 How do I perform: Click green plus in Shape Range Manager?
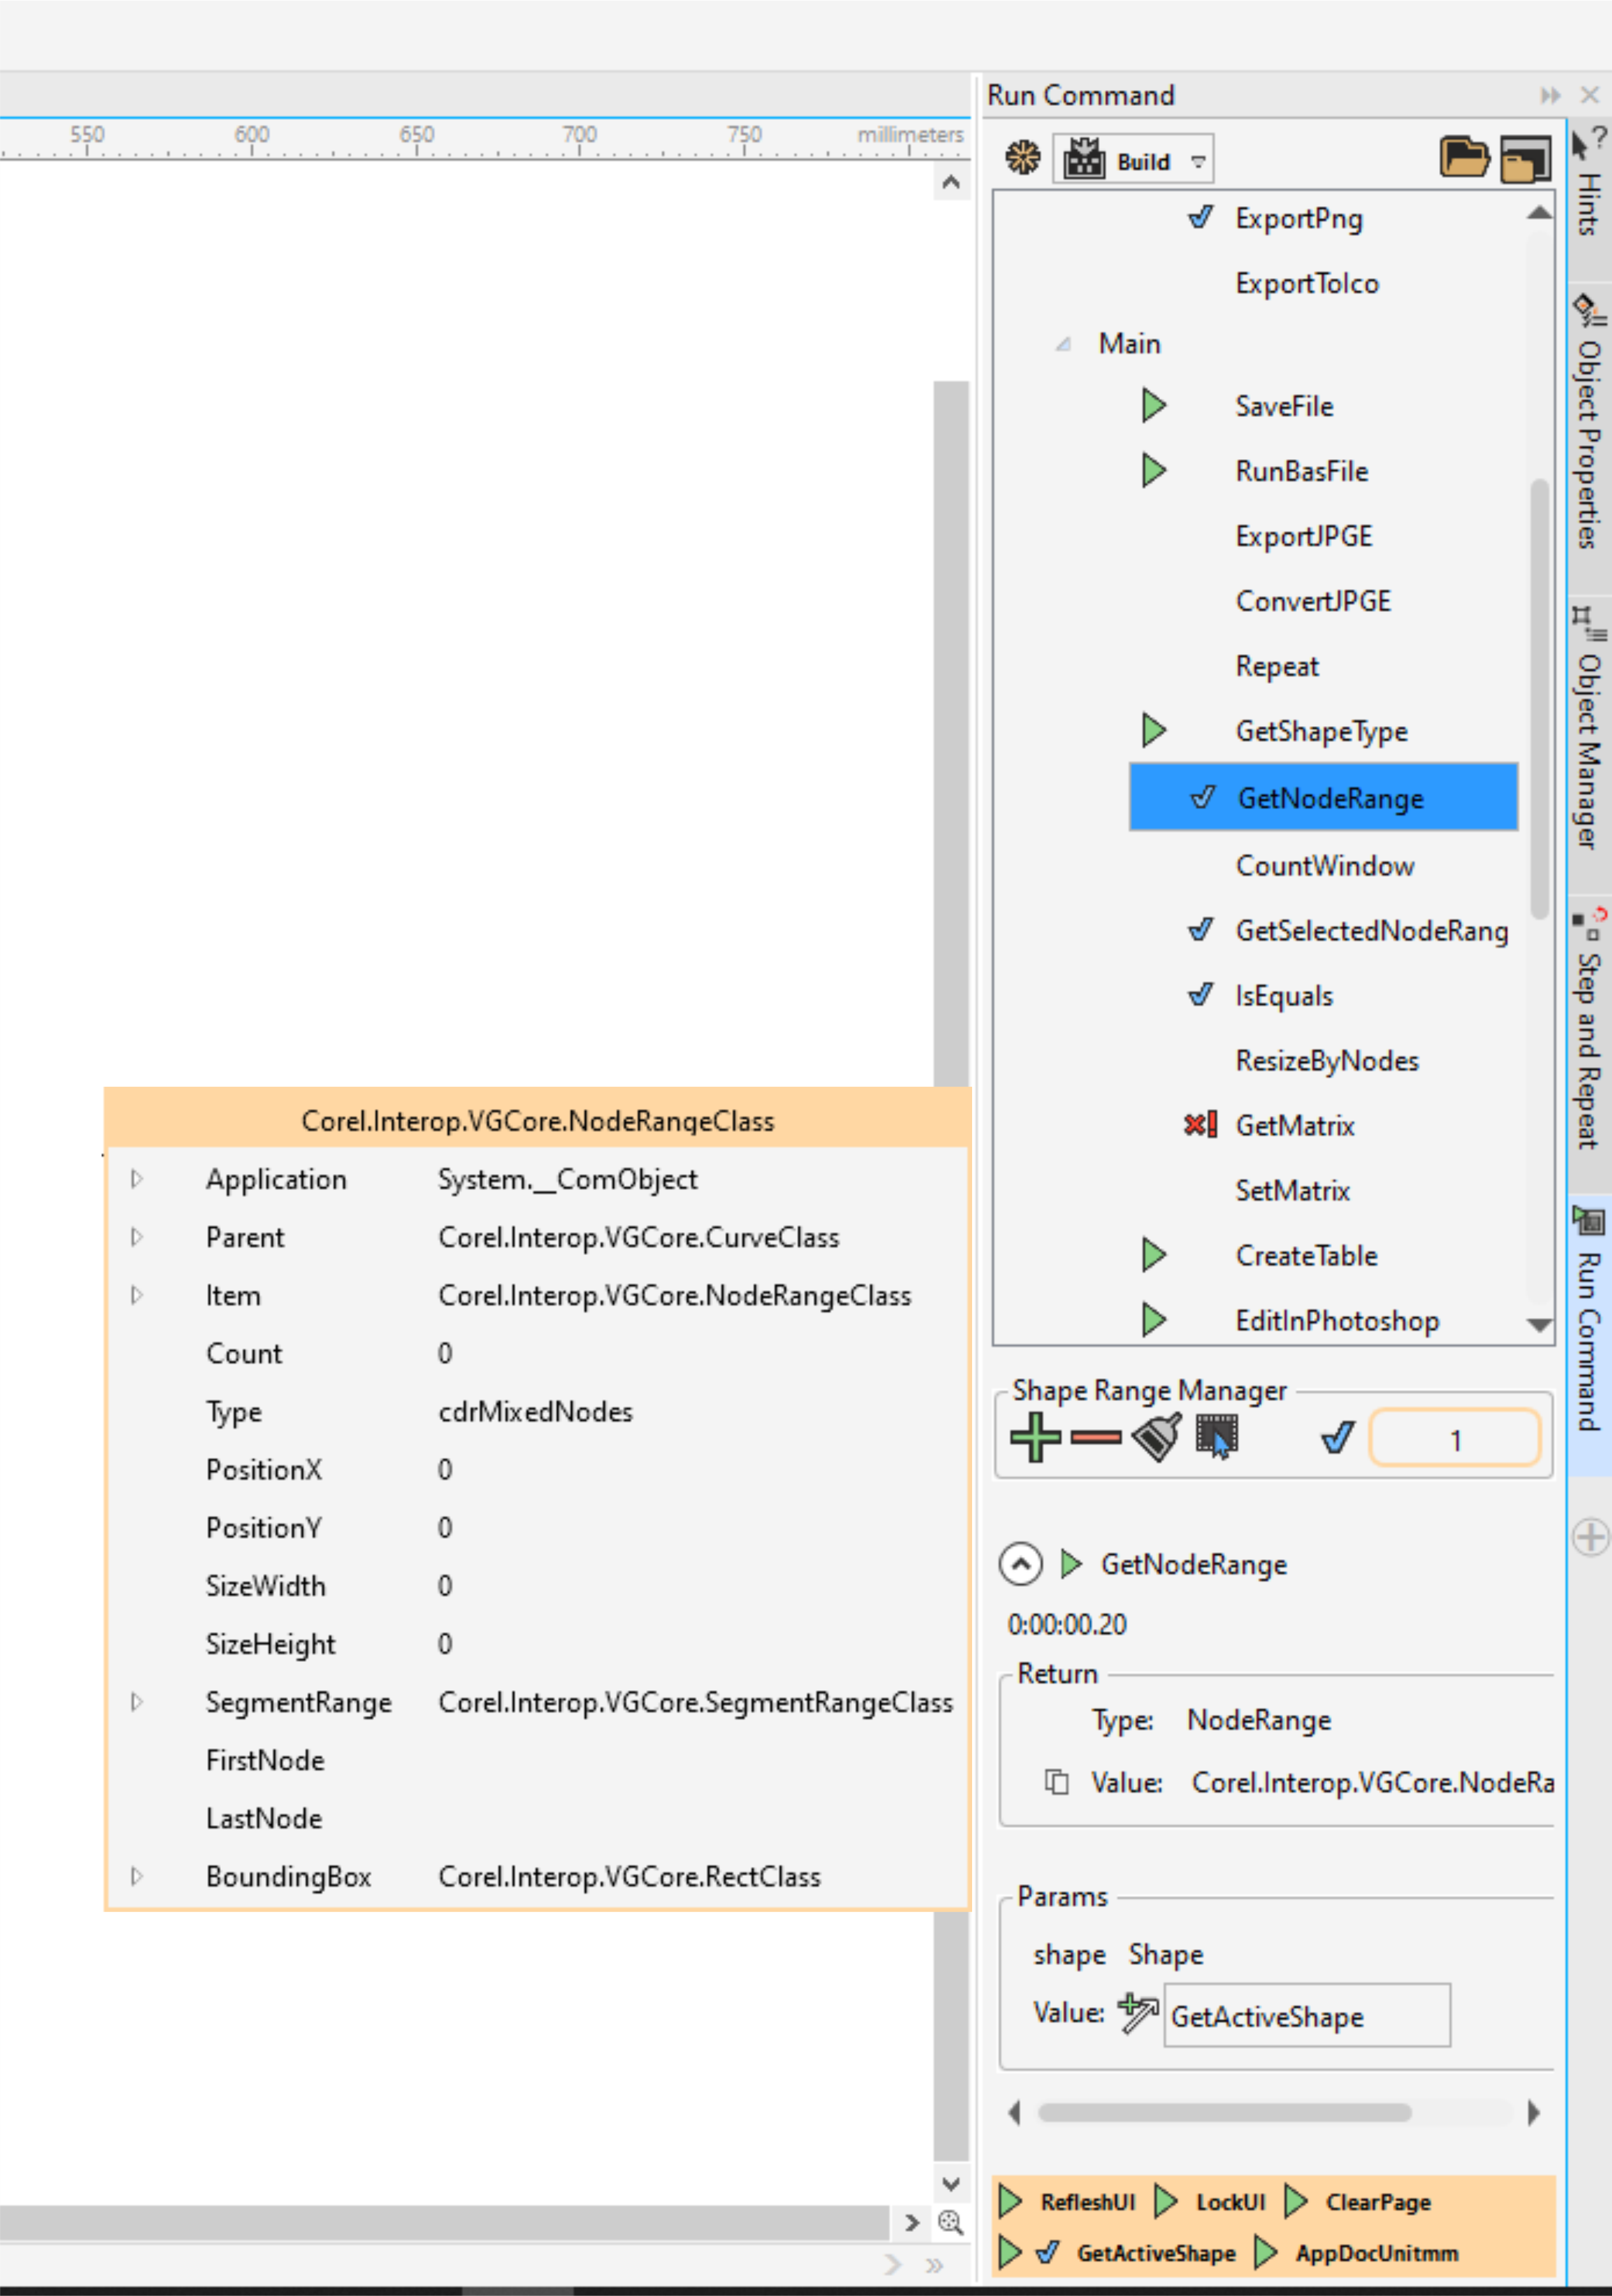pos(1035,1438)
